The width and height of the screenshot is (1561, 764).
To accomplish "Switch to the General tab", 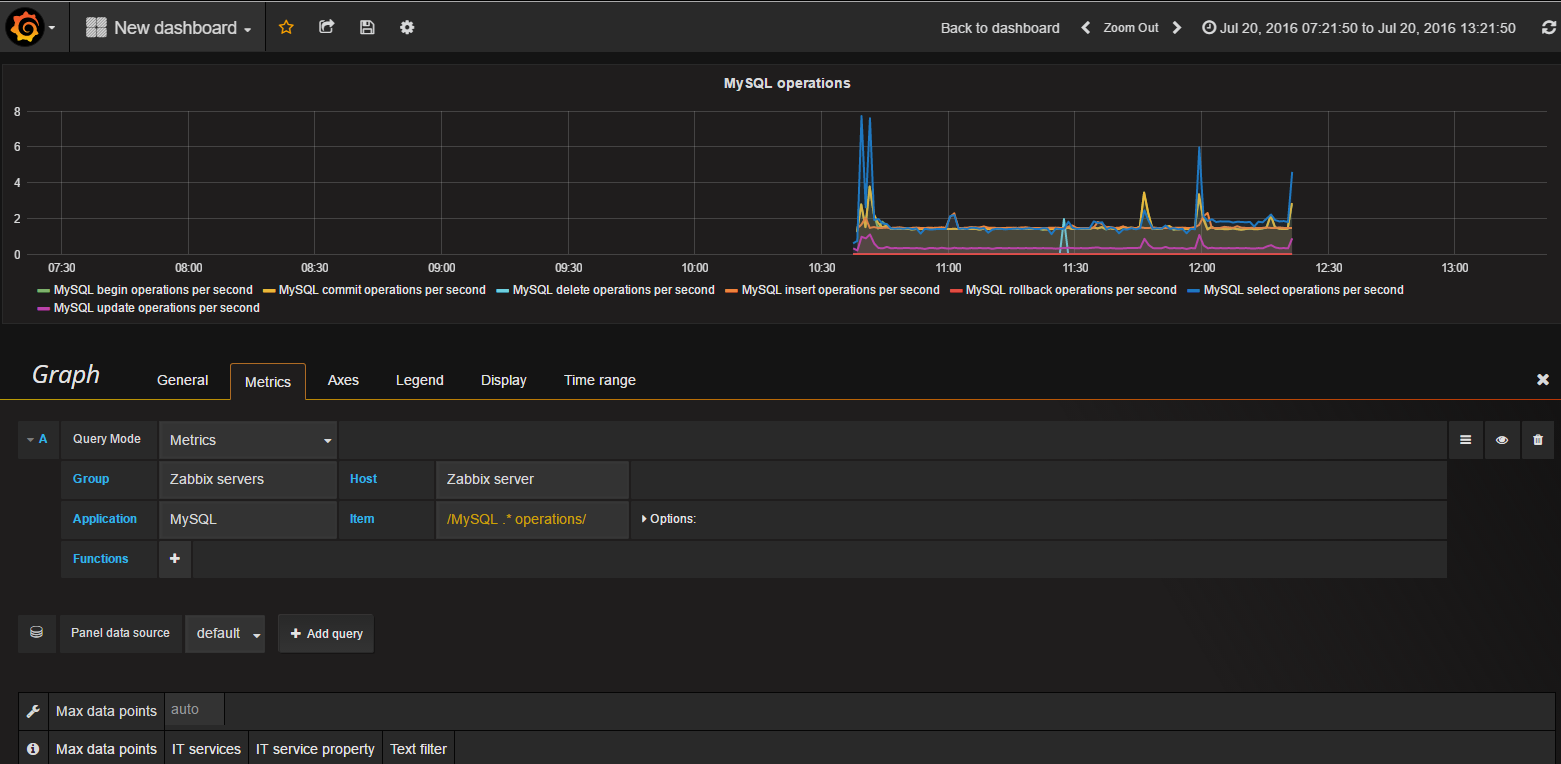I will 183,380.
